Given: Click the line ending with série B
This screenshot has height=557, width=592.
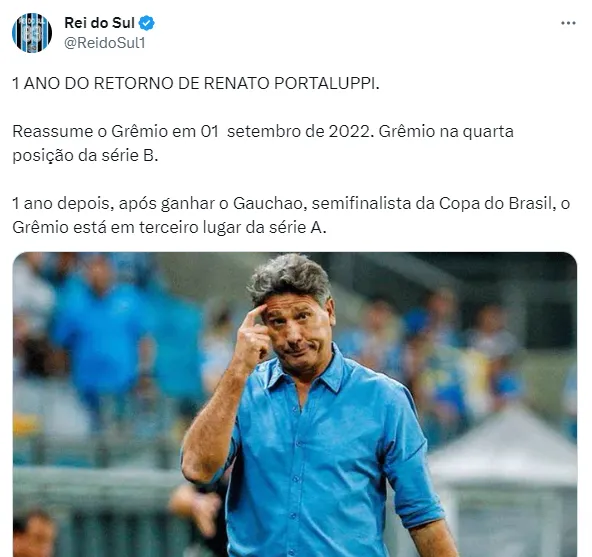Looking at the screenshot, I should tap(85, 156).
